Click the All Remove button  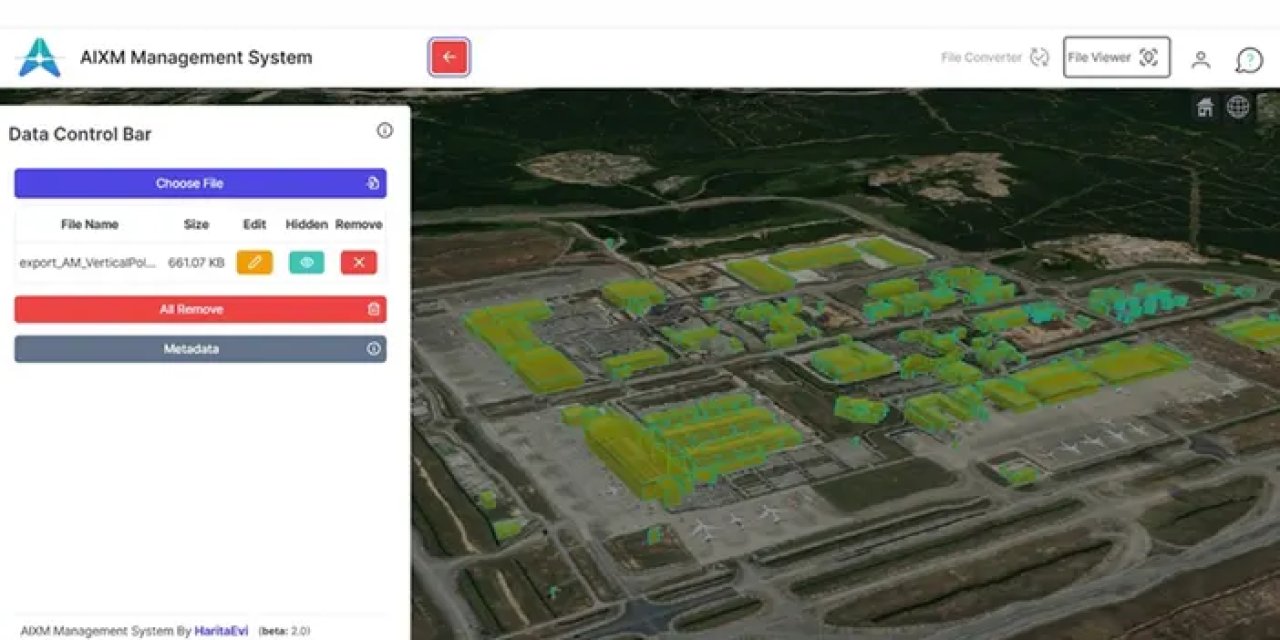coord(200,310)
